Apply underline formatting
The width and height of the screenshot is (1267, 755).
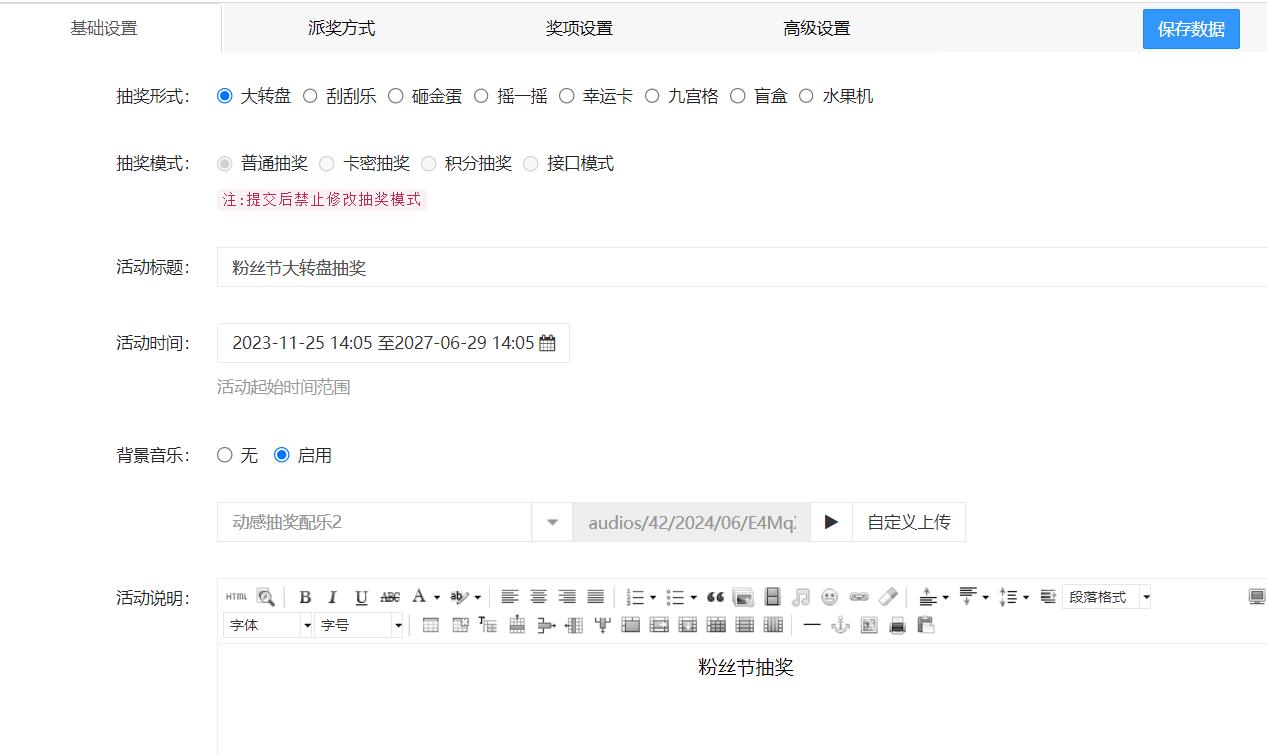(x=361, y=597)
